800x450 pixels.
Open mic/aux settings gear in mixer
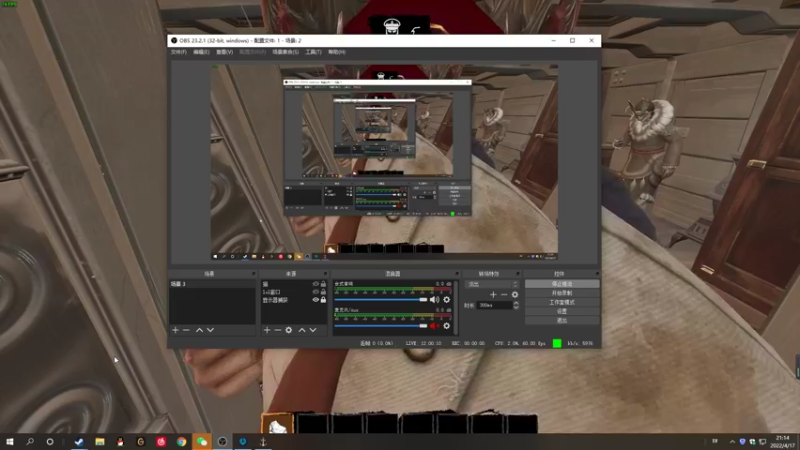(447, 326)
